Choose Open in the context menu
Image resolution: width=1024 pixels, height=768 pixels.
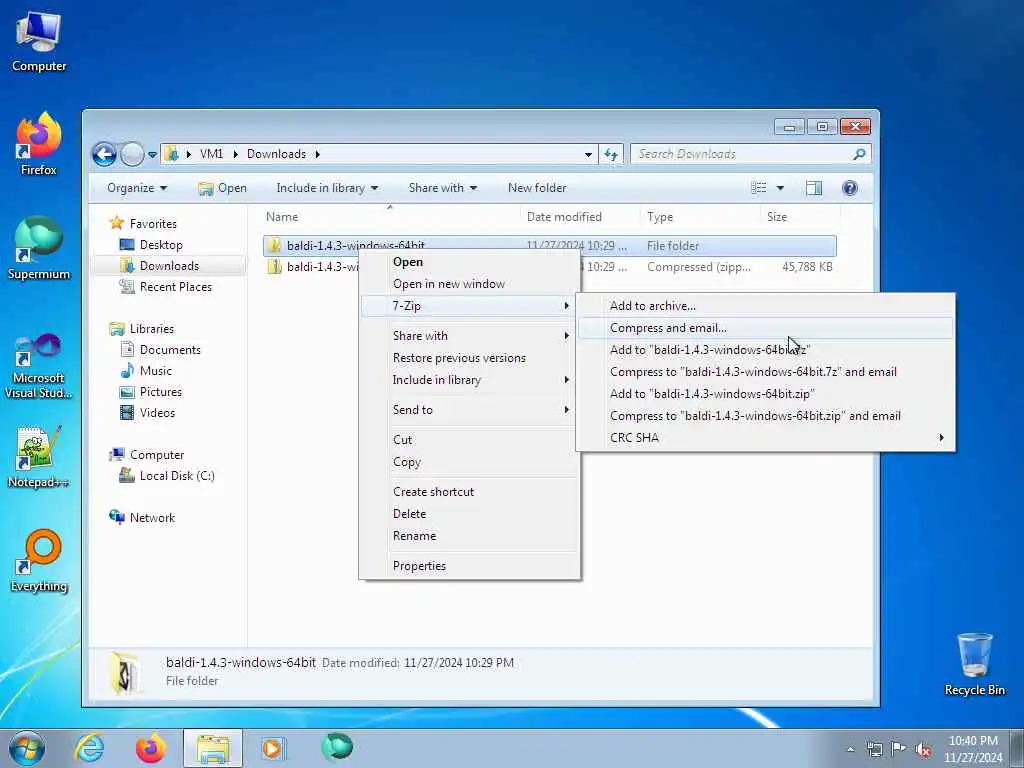pos(470,262)
